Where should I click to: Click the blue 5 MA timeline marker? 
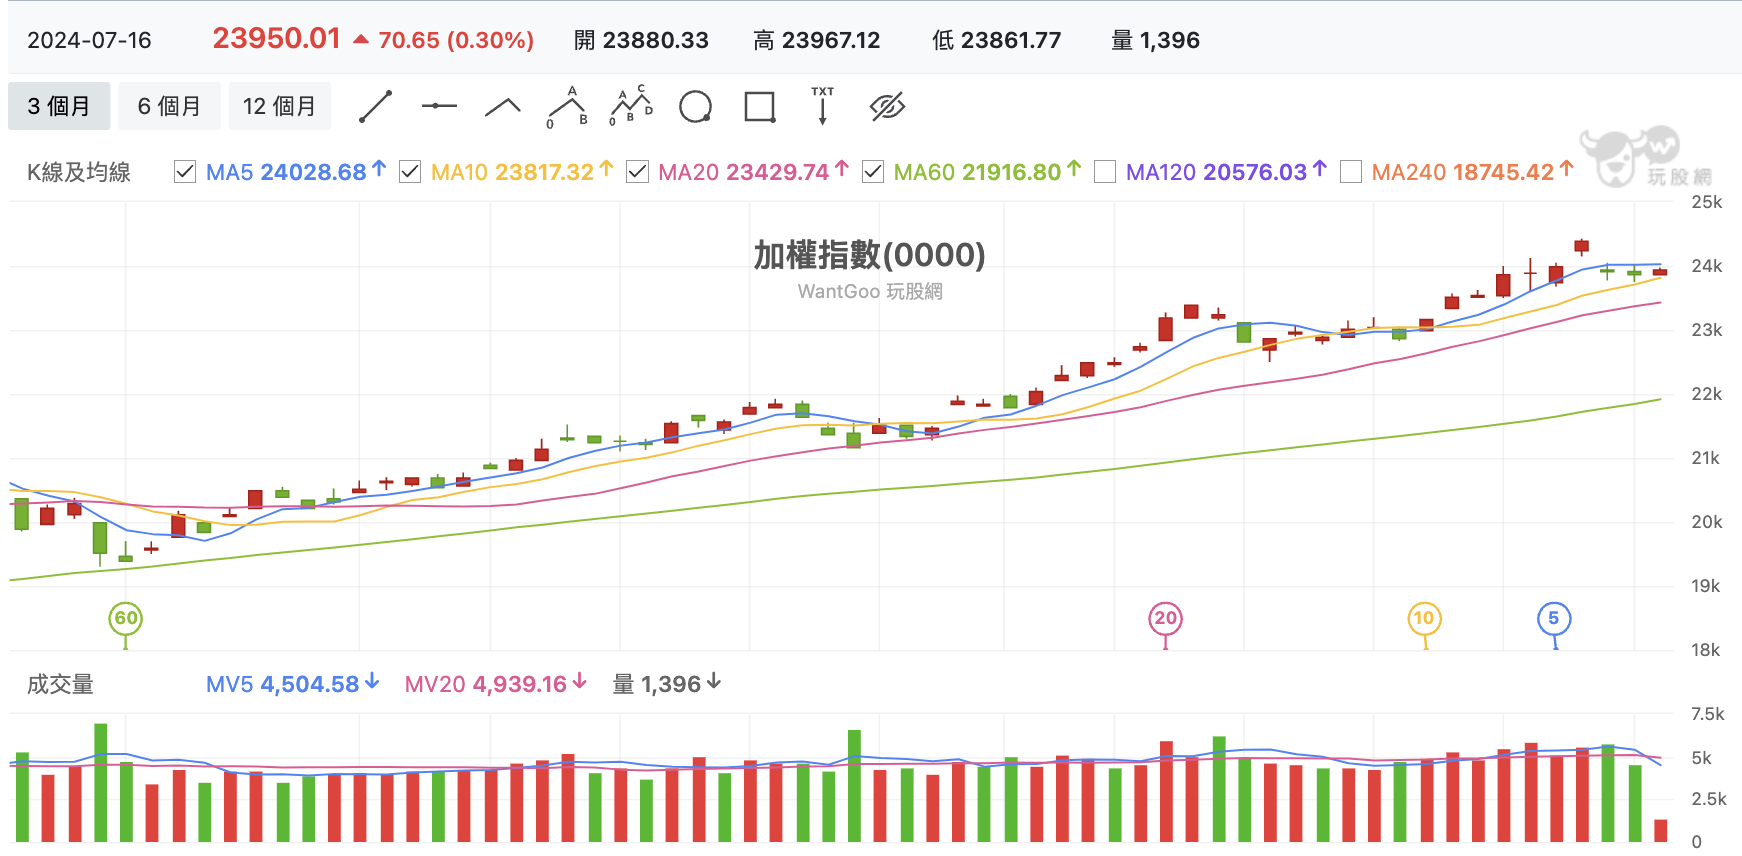pos(1554,619)
